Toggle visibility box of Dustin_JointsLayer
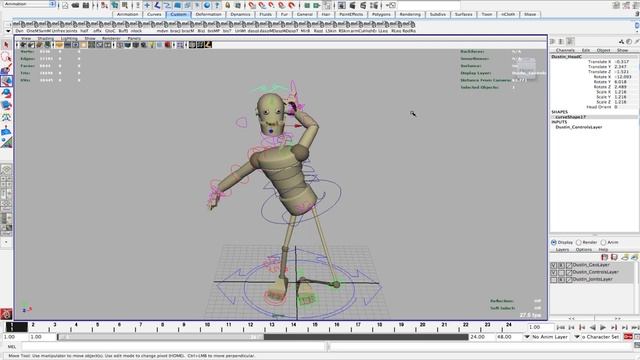The image size is (640, 360). tap(554, 280)
